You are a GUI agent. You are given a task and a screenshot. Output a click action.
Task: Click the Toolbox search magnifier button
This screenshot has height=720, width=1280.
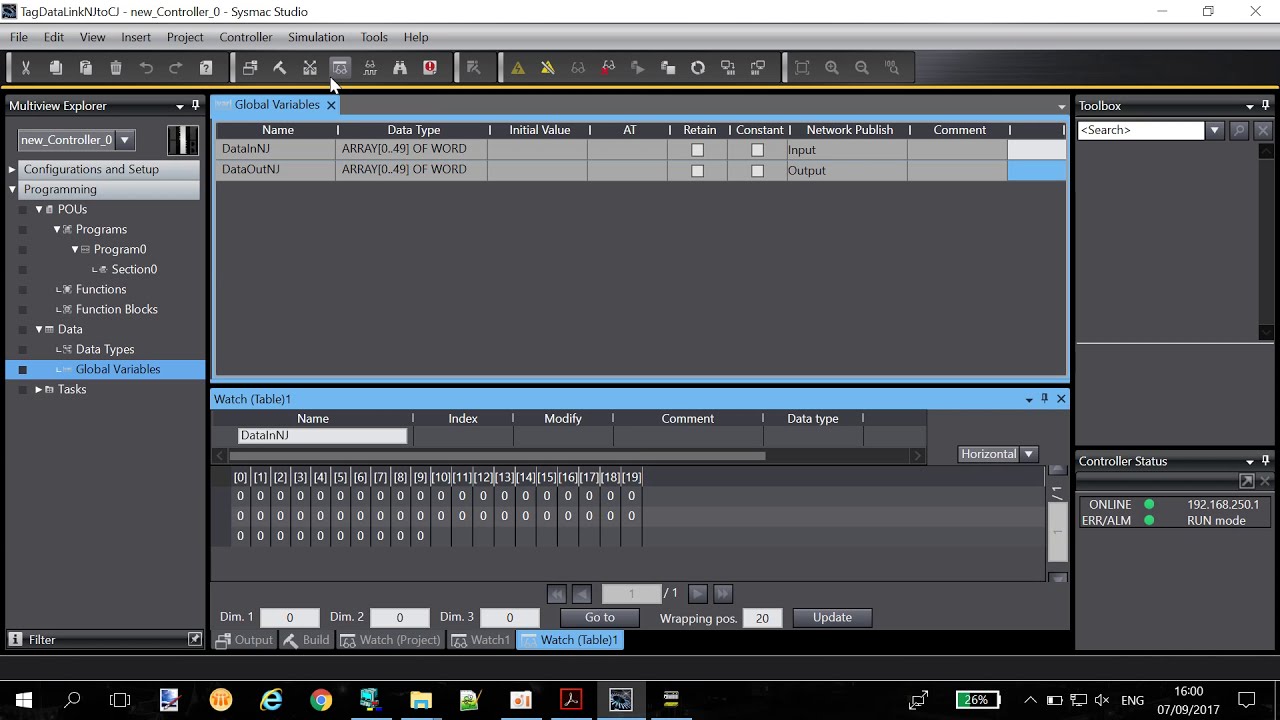coord(1239,130)
